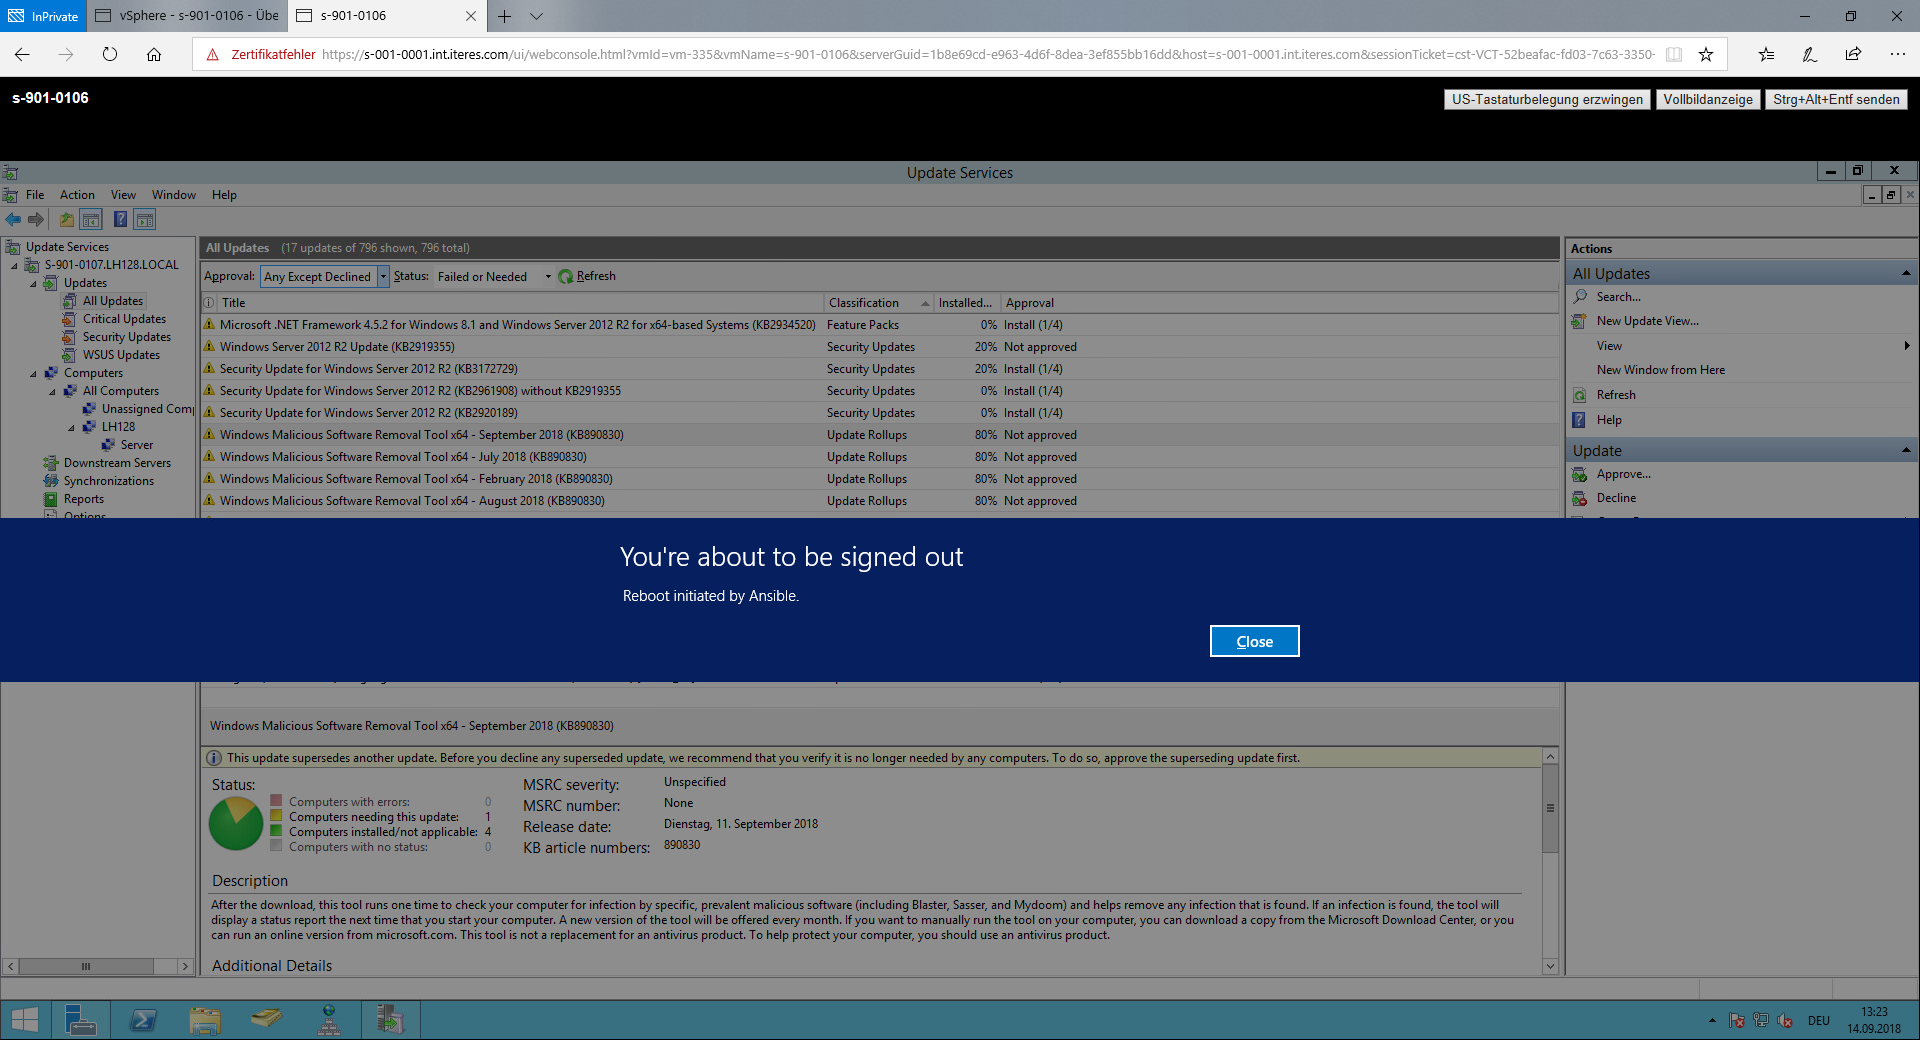
Task: Click US-Tastaturbelegung erzwingen button
Action: tap(1547, 100)
